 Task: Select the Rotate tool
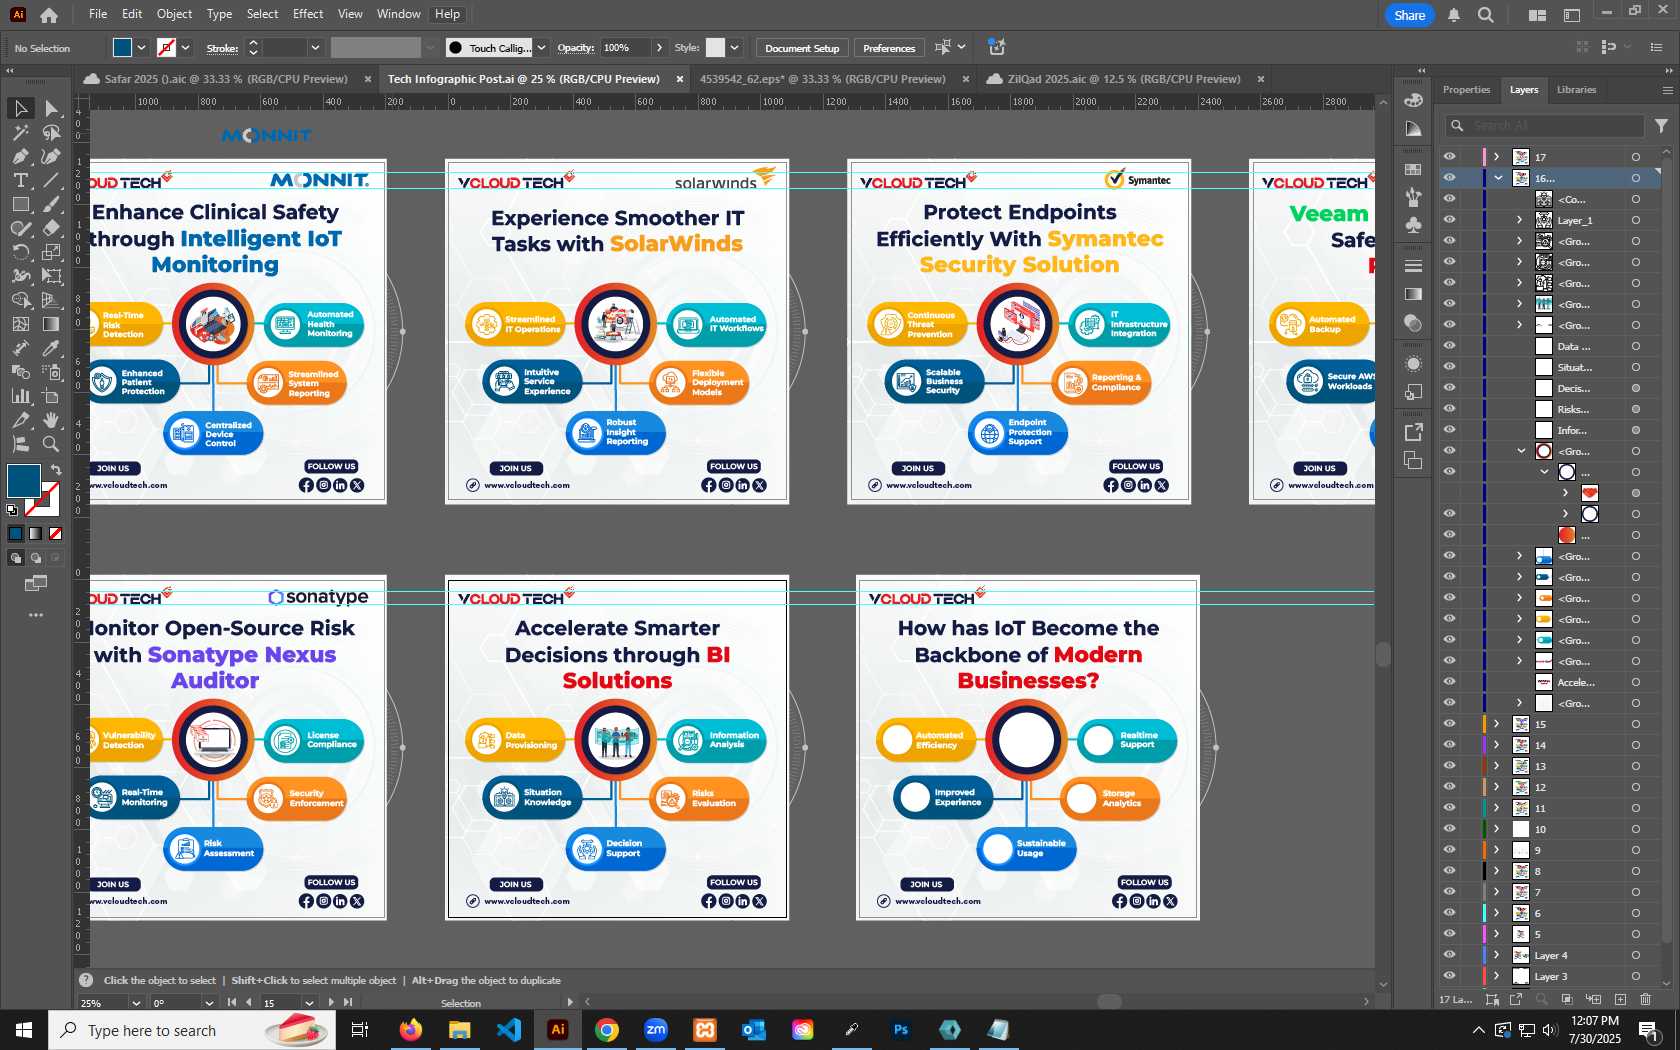20,252
